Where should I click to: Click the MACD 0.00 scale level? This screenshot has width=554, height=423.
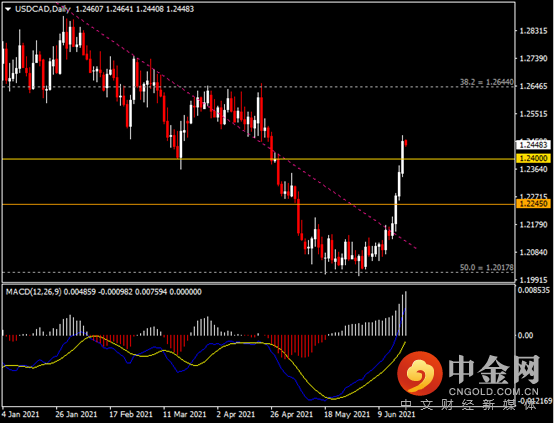525,335
